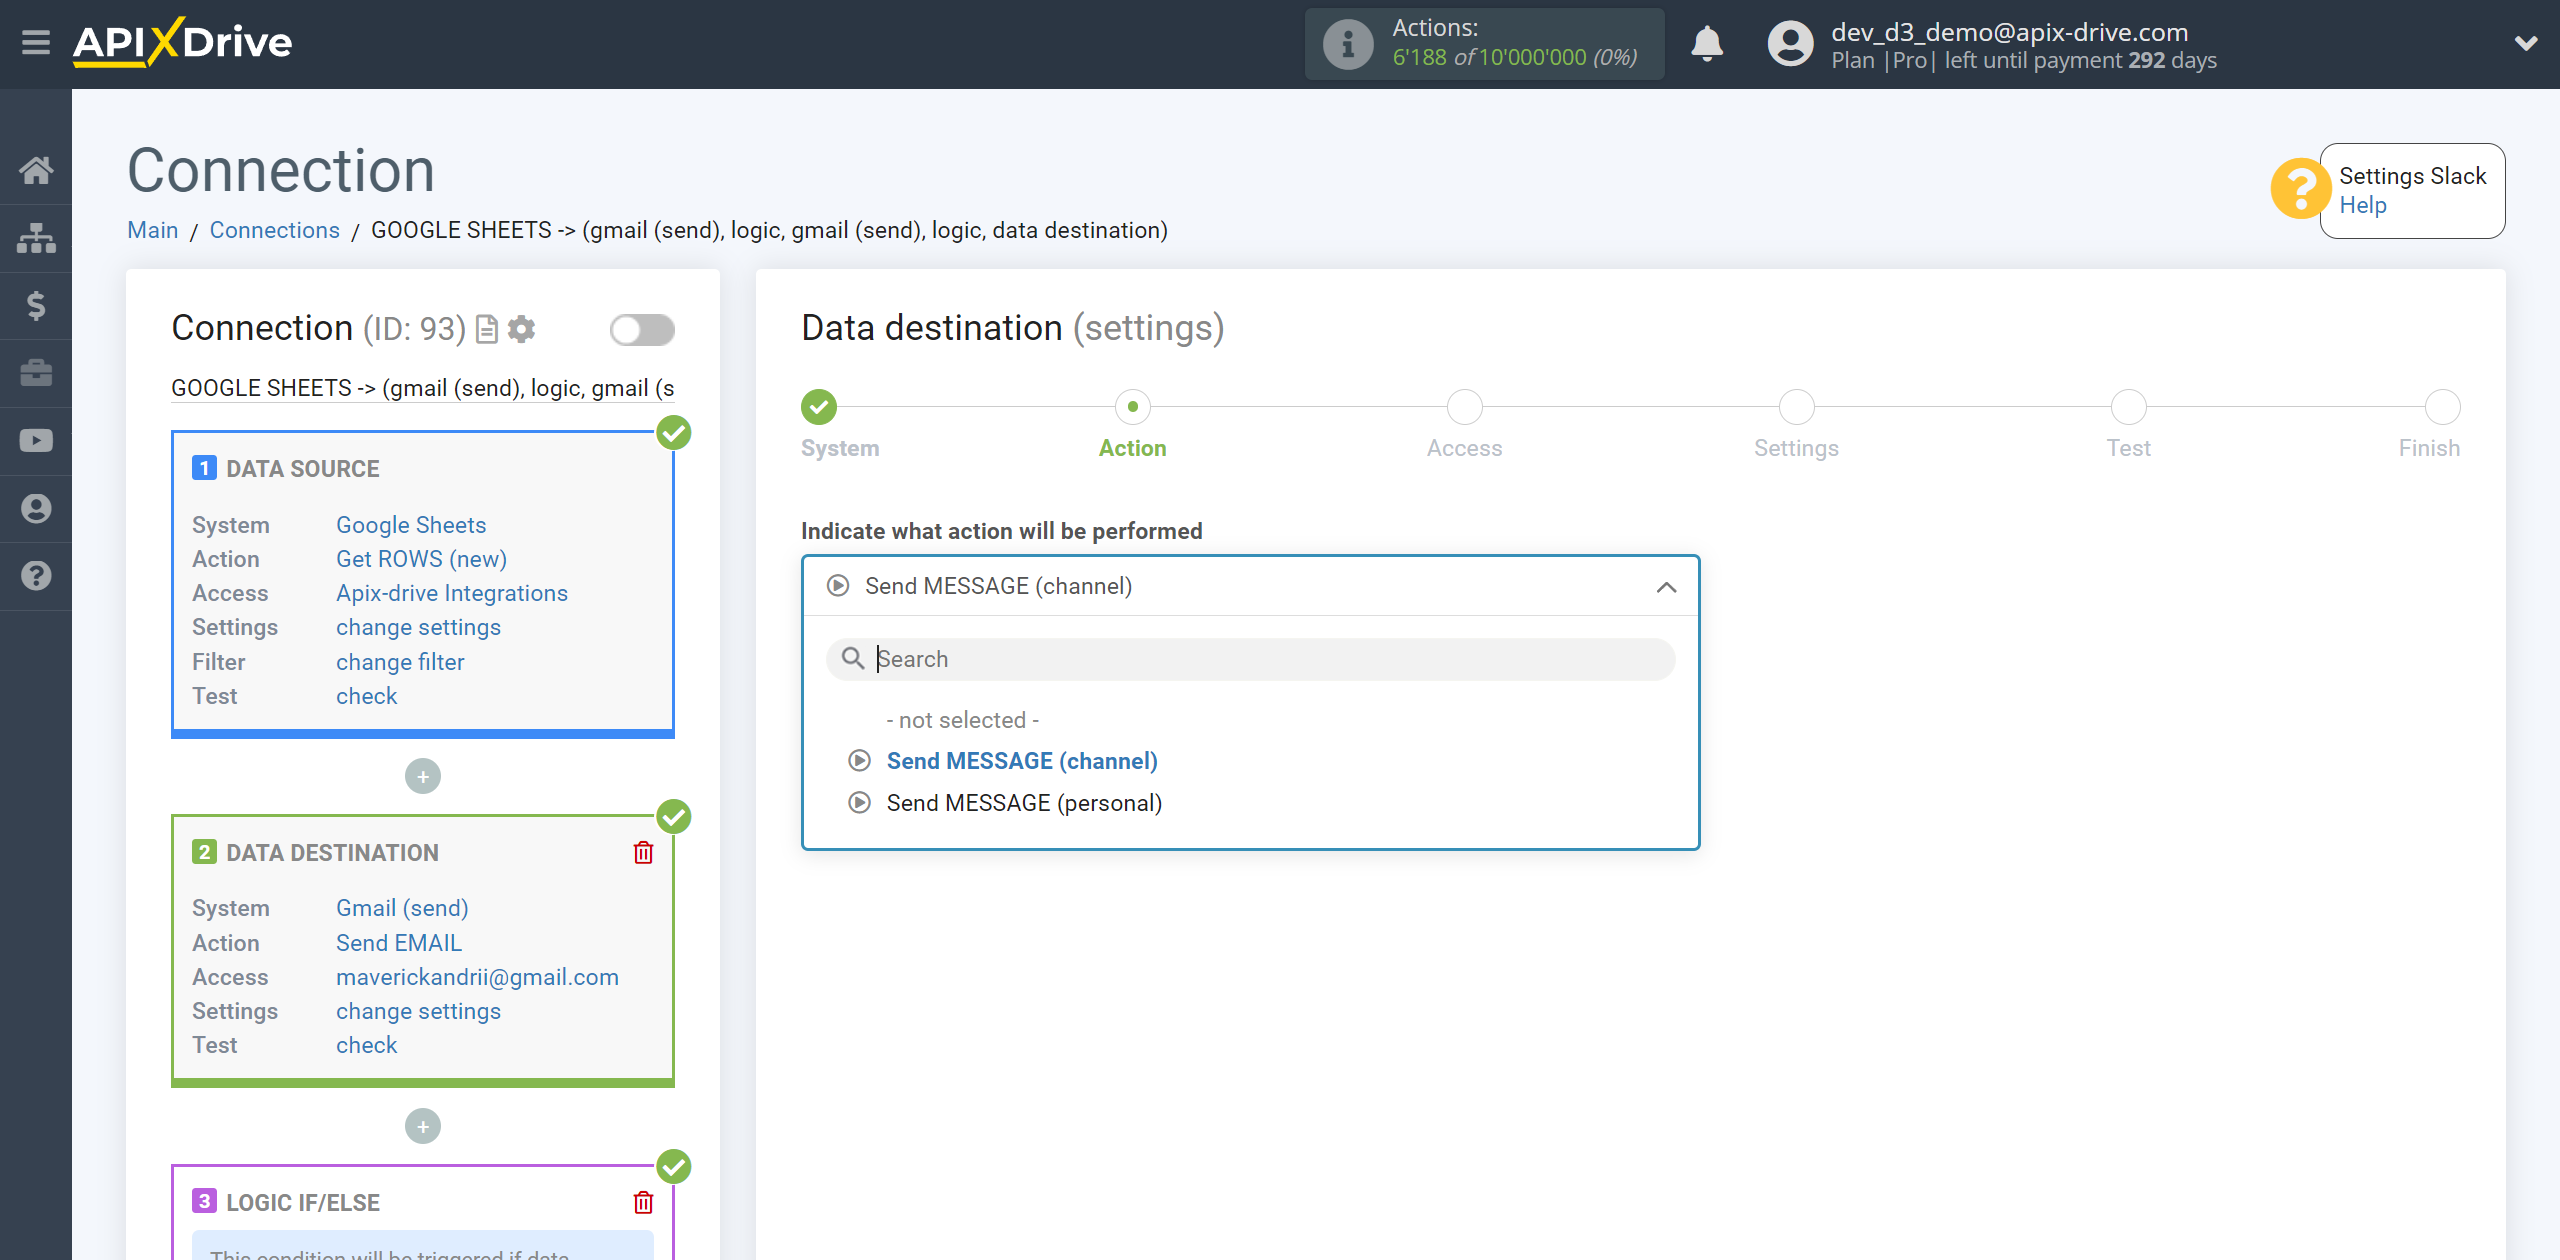This screenshot has height=1260, width=2560.
Task: Open the billing dollar sidebar icon
Action: coord(36,305)
